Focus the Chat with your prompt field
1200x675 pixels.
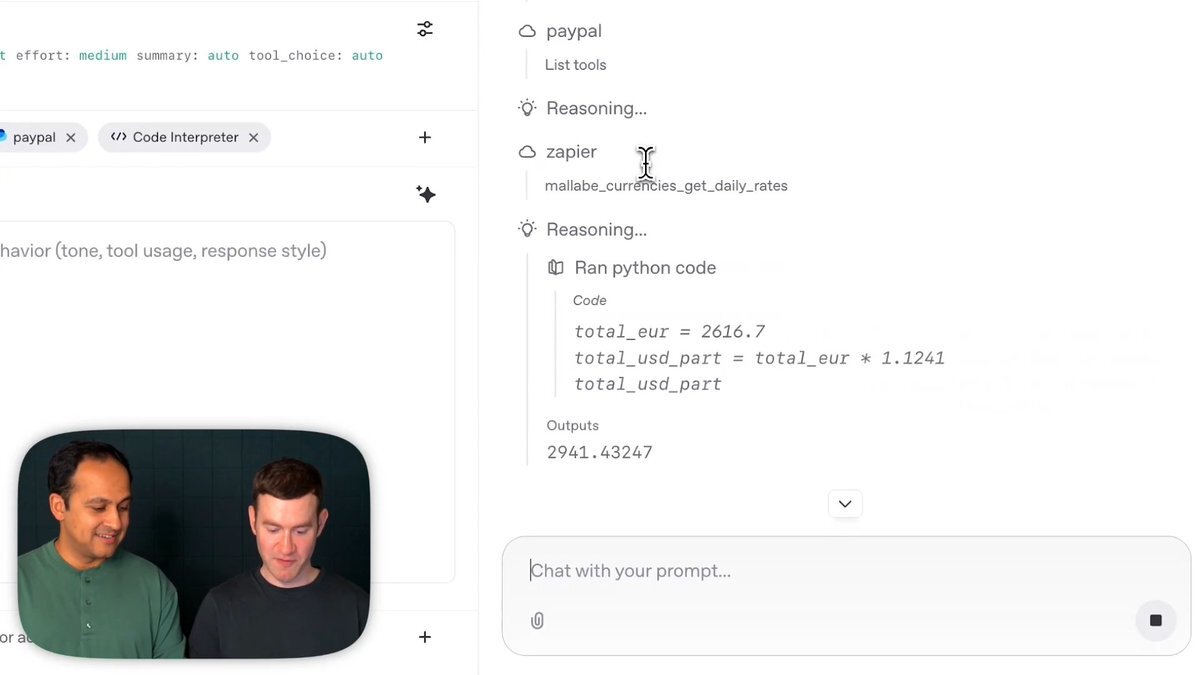[845, 571]
